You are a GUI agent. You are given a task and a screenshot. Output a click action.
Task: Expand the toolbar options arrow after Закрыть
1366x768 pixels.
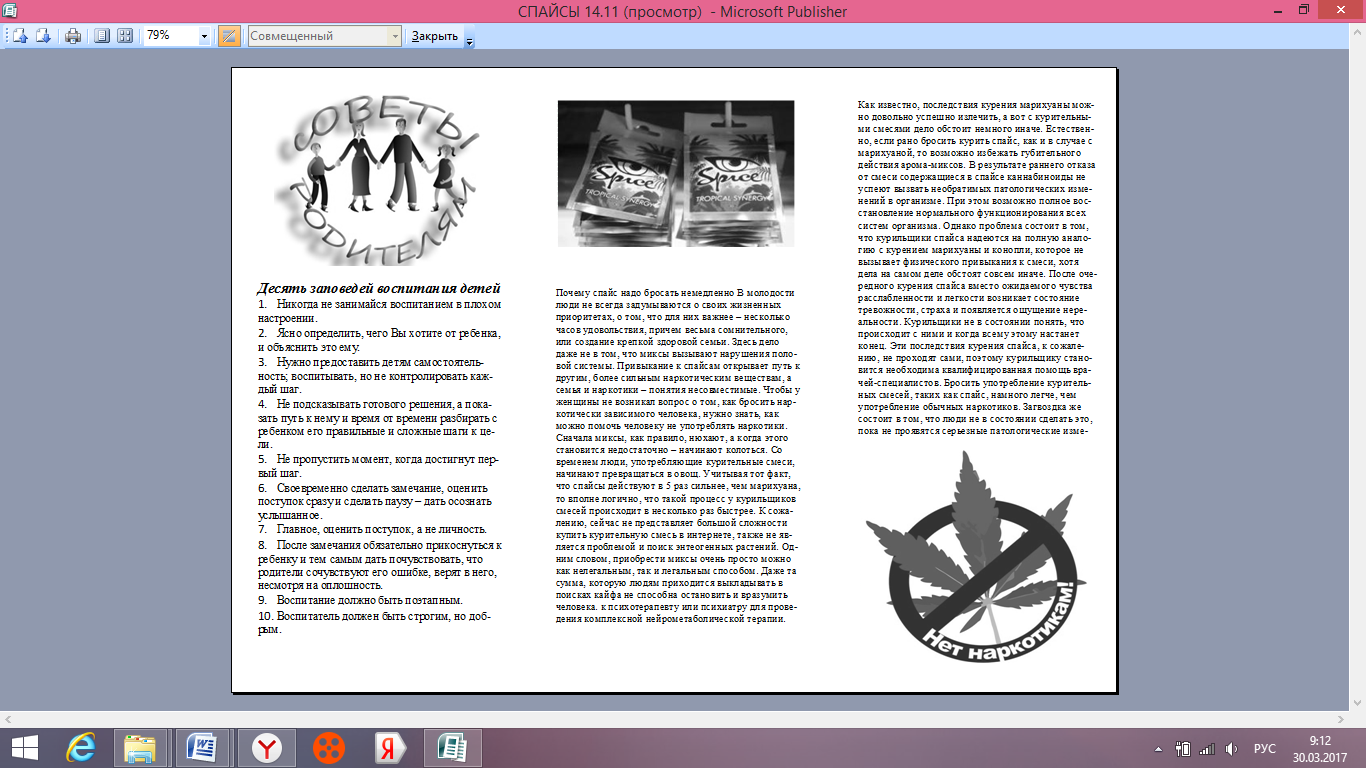469,39
